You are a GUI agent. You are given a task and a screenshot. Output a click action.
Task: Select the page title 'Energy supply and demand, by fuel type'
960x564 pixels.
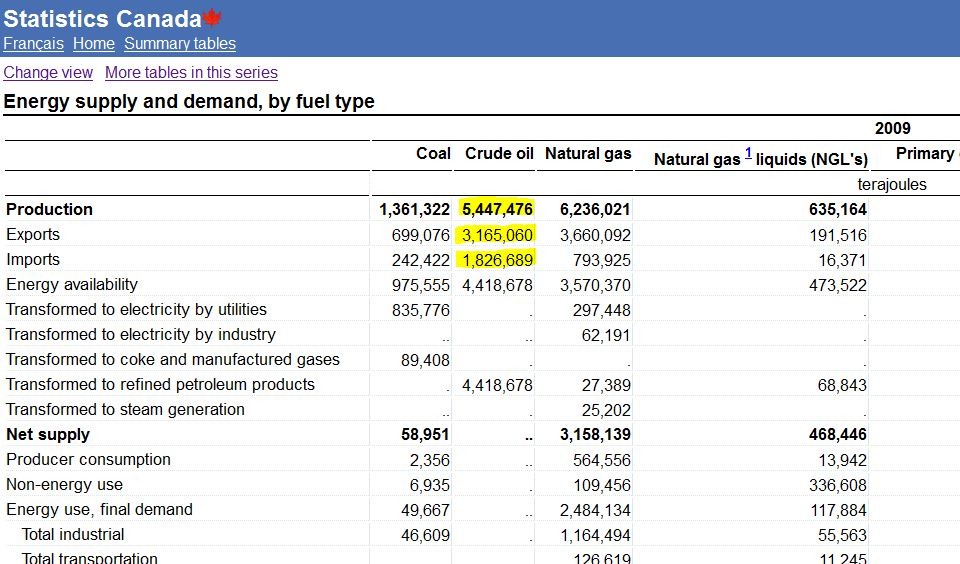point(189,101)
